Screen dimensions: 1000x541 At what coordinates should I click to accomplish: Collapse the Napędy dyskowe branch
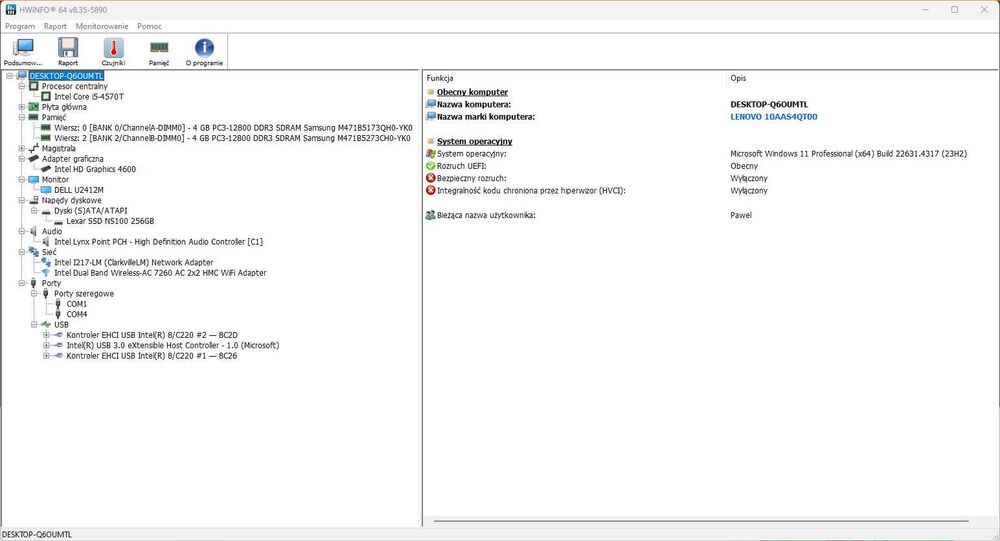point(22,200)
